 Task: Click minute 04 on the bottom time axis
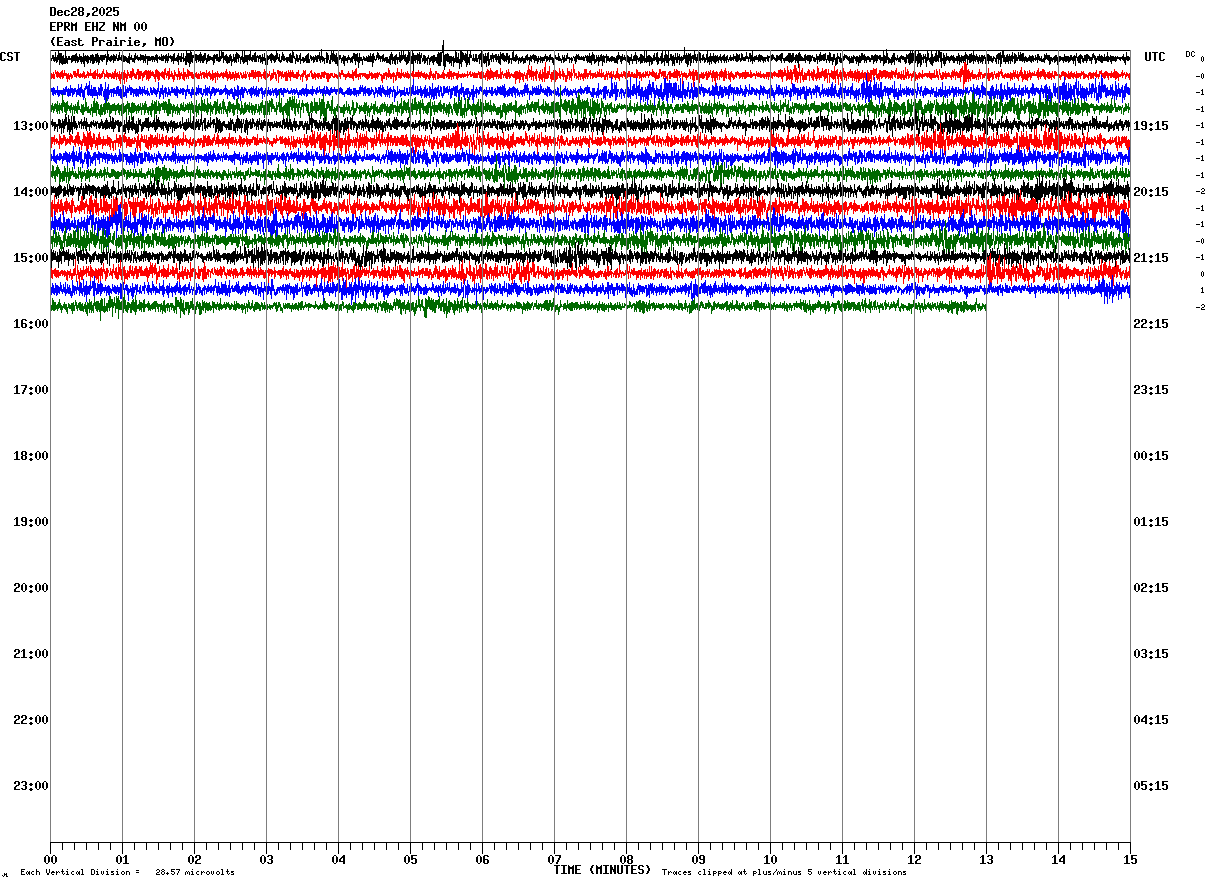tap(338, 859)
